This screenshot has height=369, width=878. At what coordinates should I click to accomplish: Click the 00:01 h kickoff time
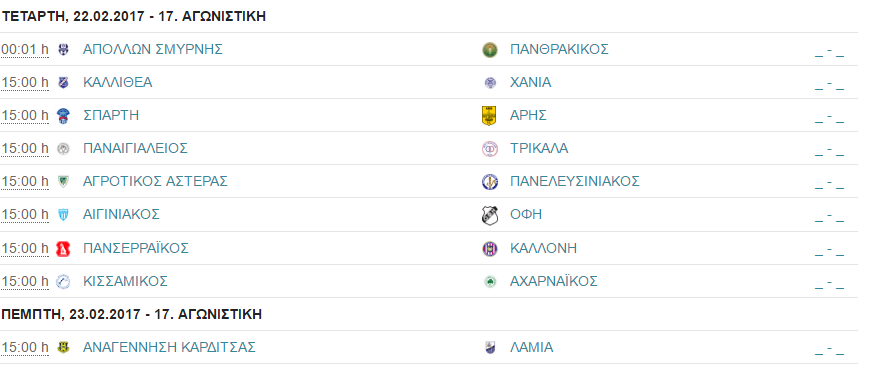pos(25,49)
